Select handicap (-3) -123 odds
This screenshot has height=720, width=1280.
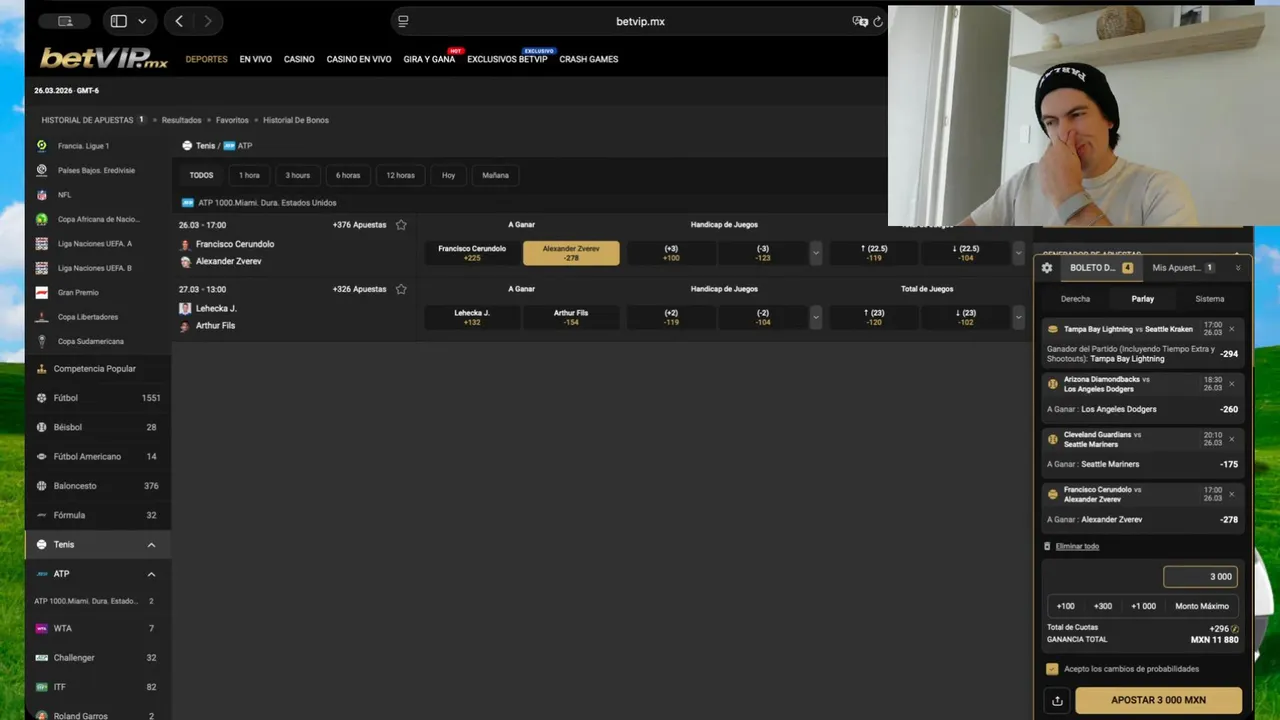763,253
